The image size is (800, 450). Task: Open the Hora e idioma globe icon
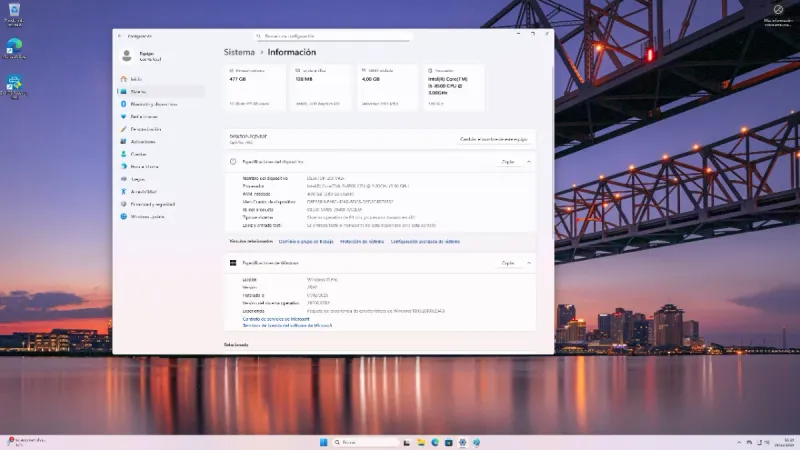123,166
